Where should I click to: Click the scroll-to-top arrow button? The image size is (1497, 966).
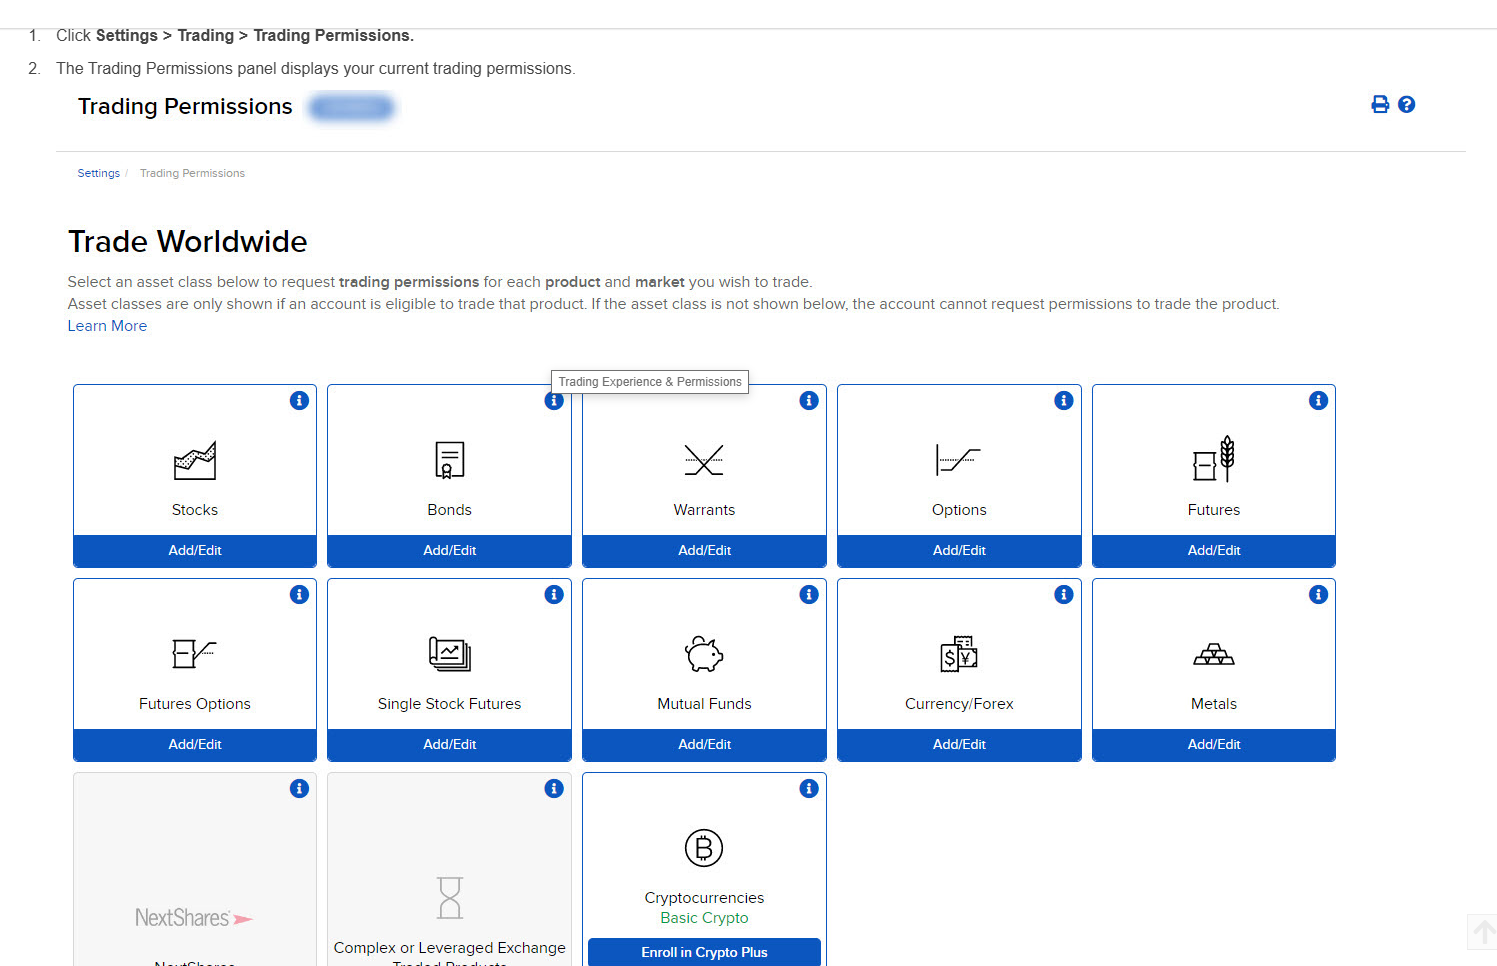[x=1483, y=933]
